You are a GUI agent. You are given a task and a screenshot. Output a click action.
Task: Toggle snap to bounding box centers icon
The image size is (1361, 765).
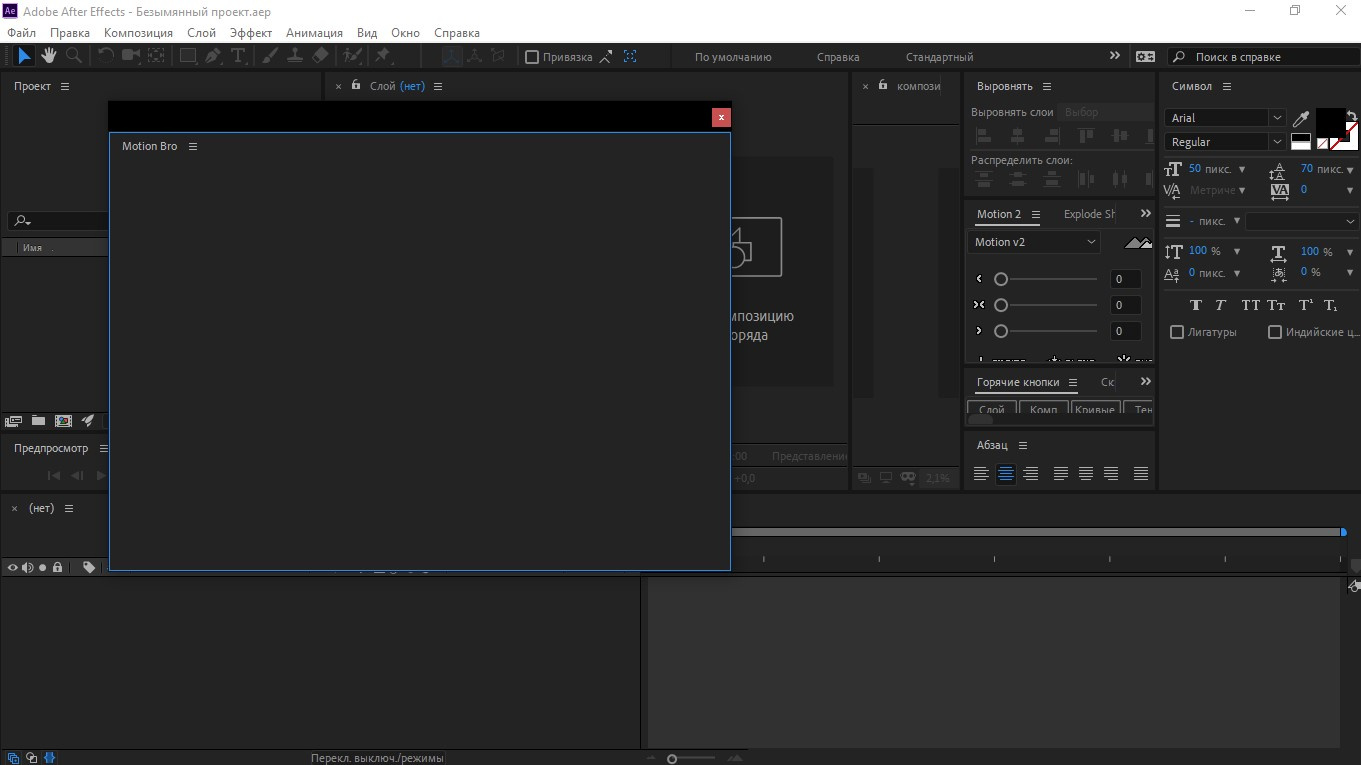point(631,57)
